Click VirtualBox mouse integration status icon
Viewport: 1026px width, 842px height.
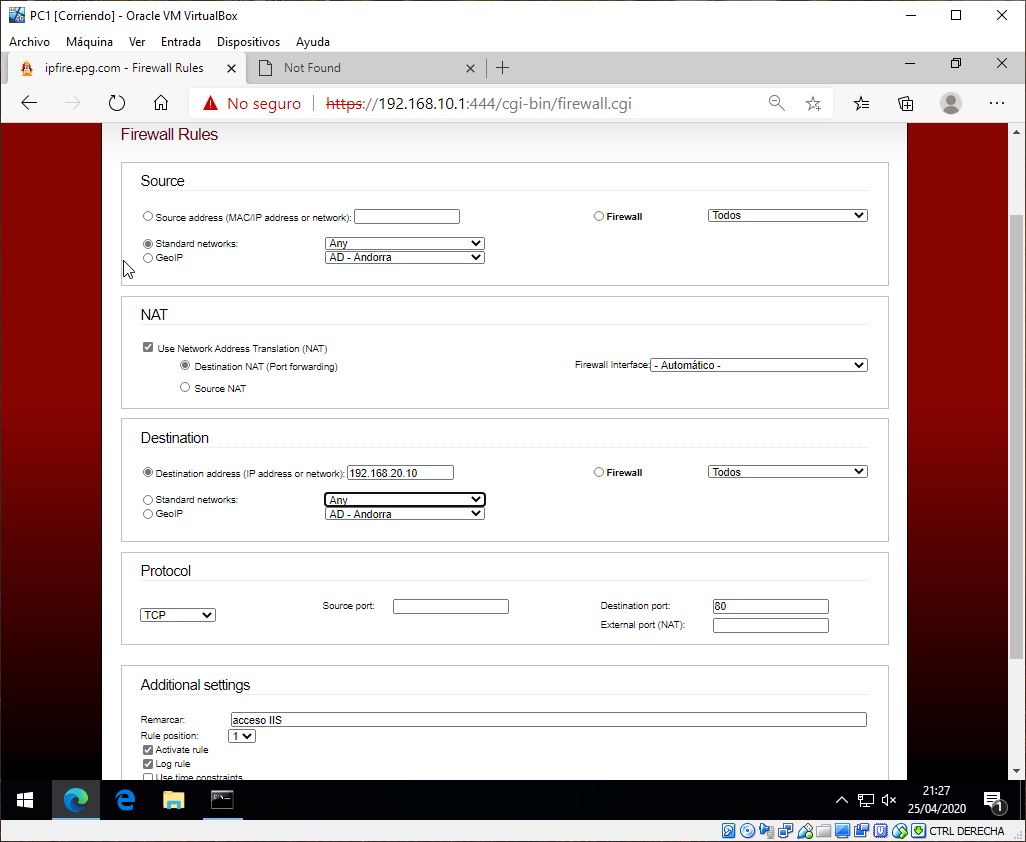tap(900, 831)
